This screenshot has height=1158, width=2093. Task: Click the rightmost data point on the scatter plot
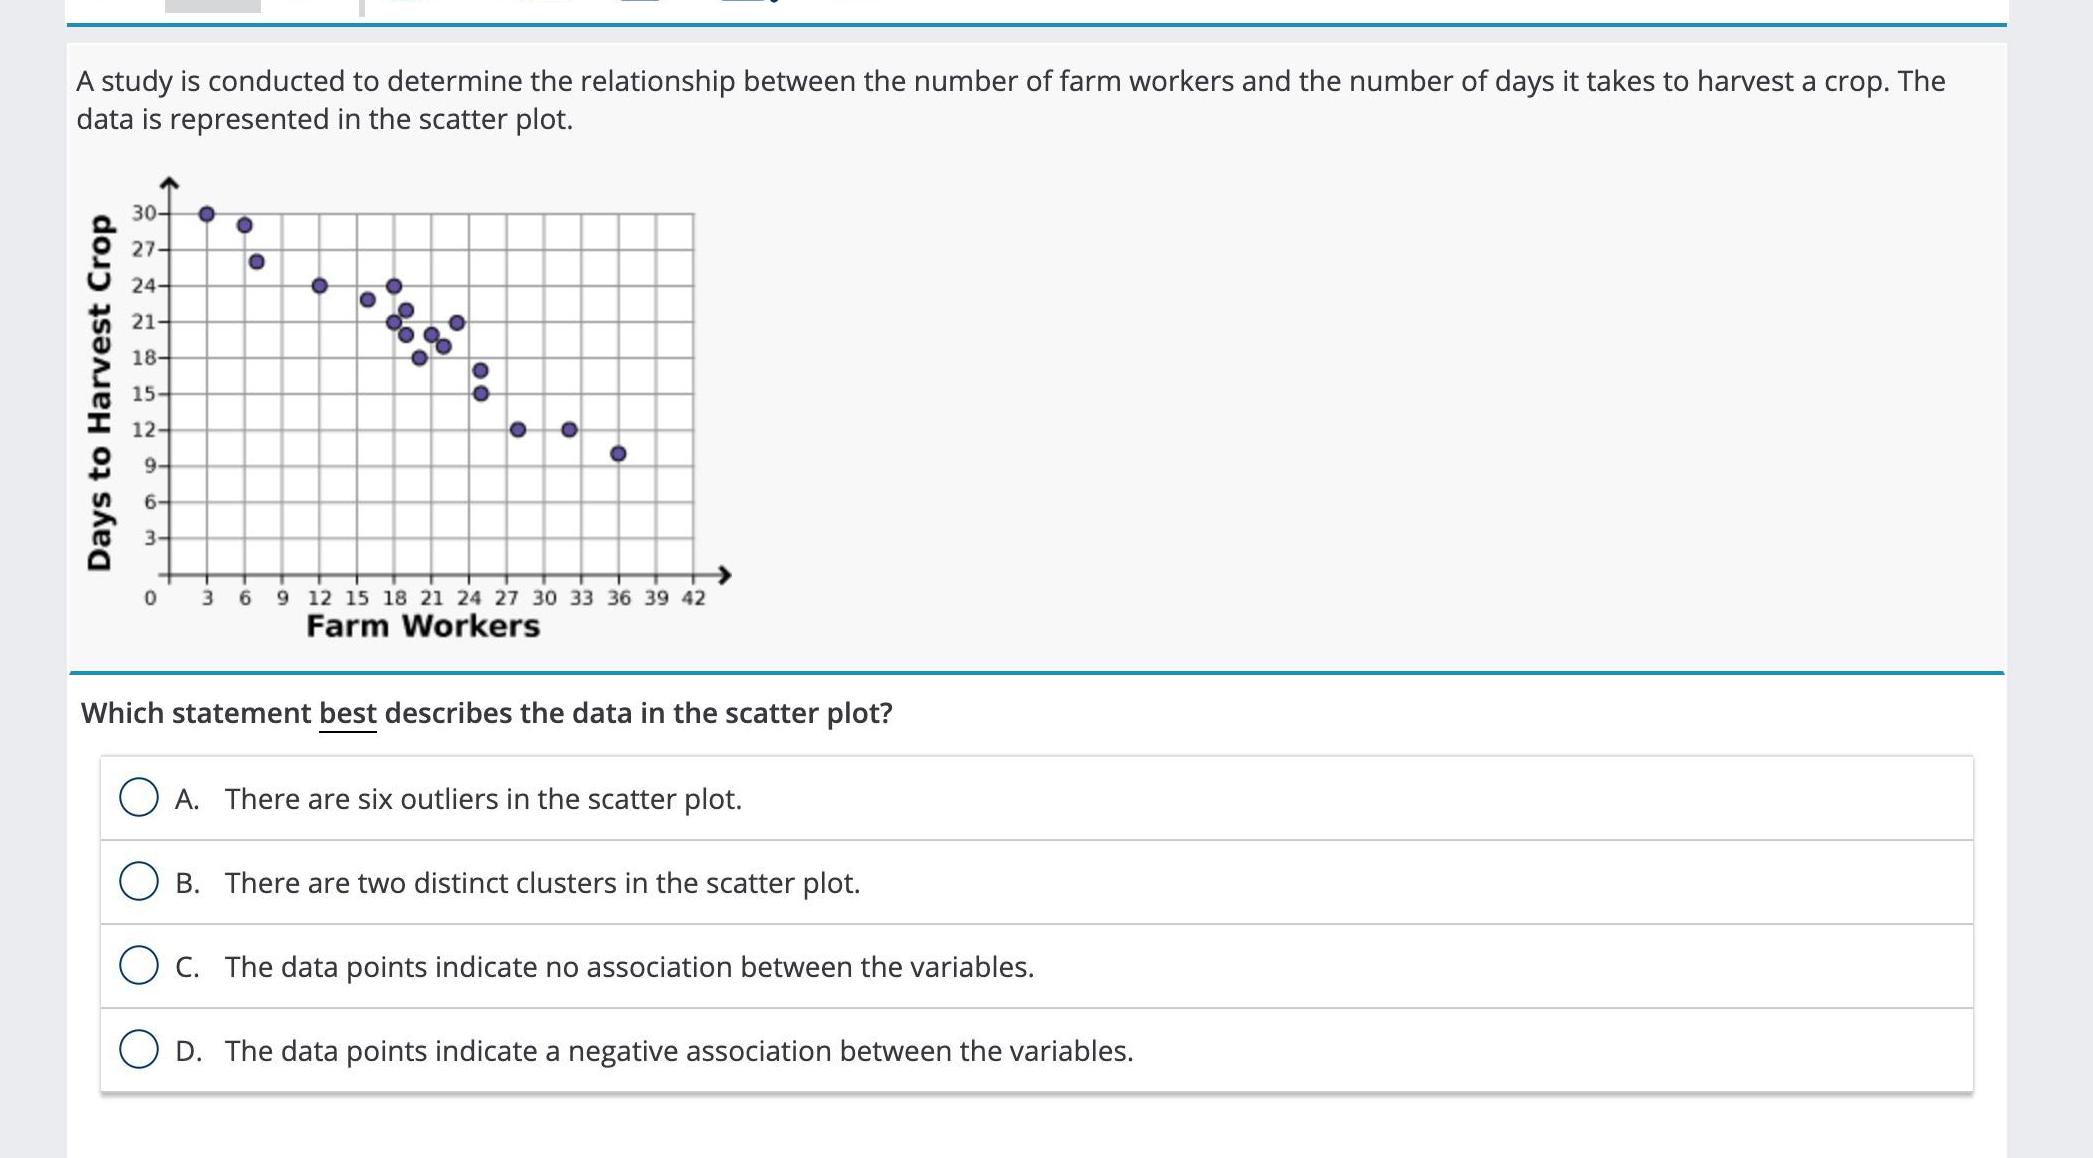618,454
